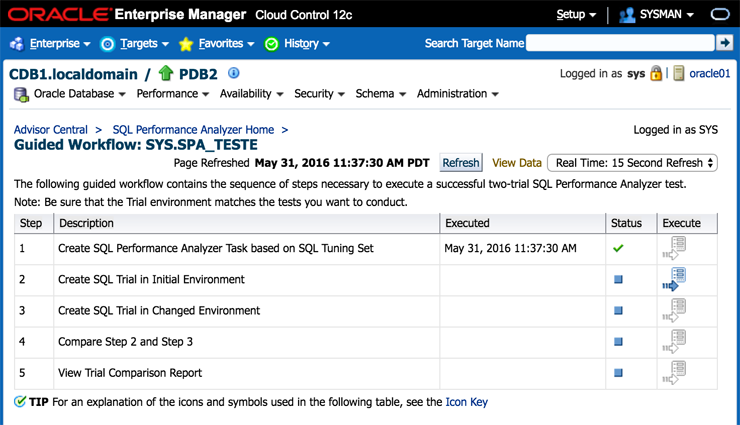Viewport: 740px width, 425px height.
Task: Open the Administration menu
Action: [x=457, y=94]
